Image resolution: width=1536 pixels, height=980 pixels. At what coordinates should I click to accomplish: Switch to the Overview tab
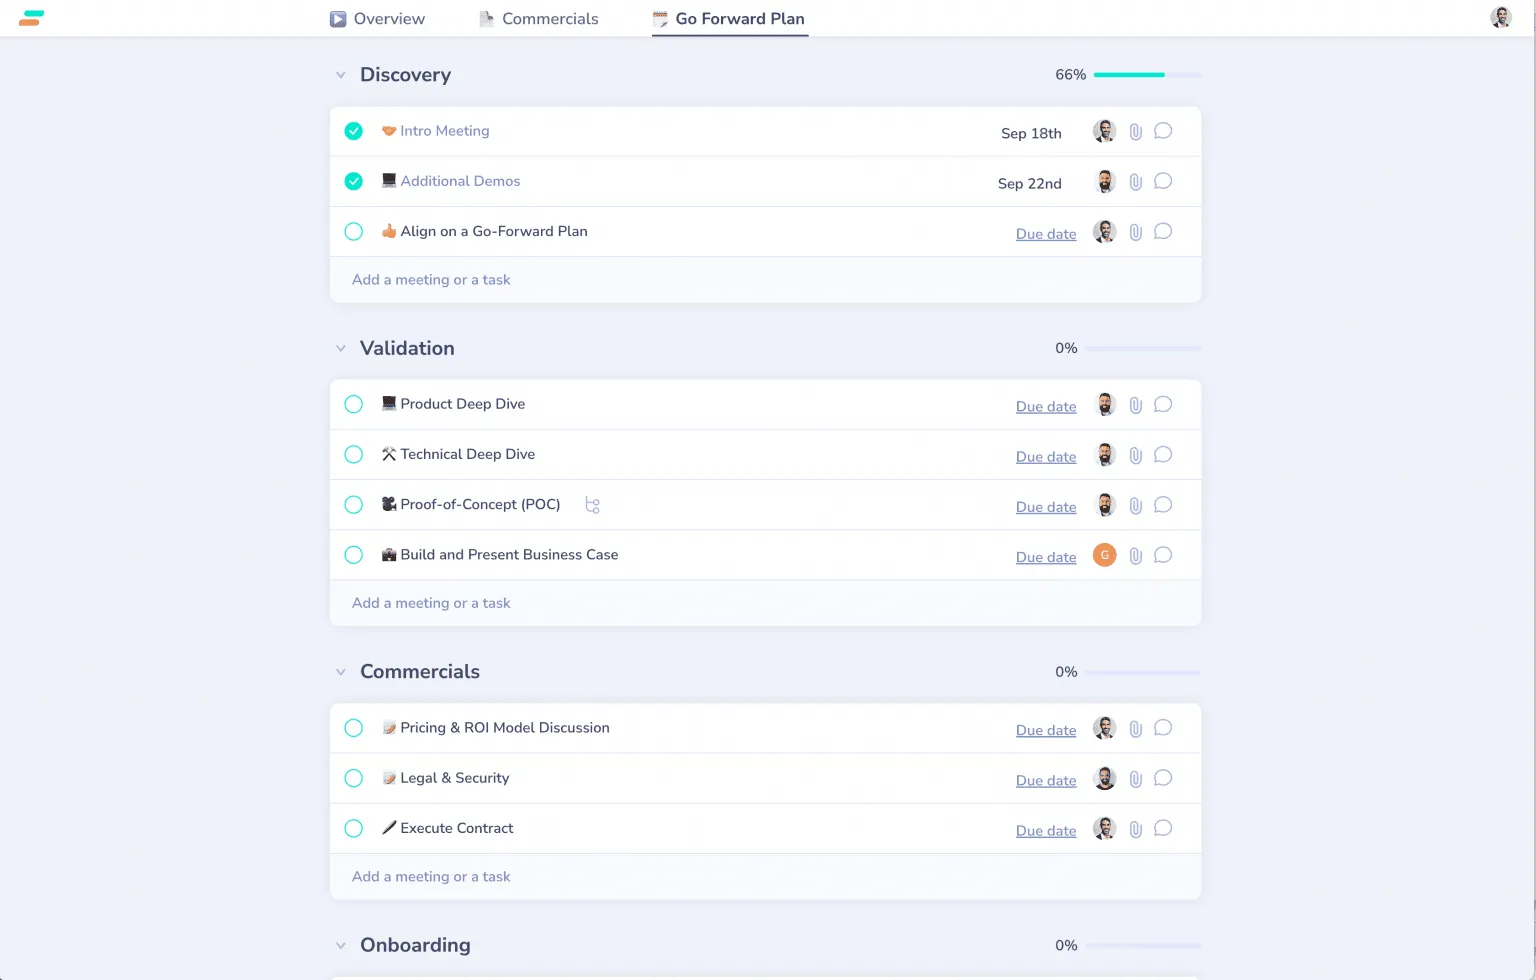[378, 19]
